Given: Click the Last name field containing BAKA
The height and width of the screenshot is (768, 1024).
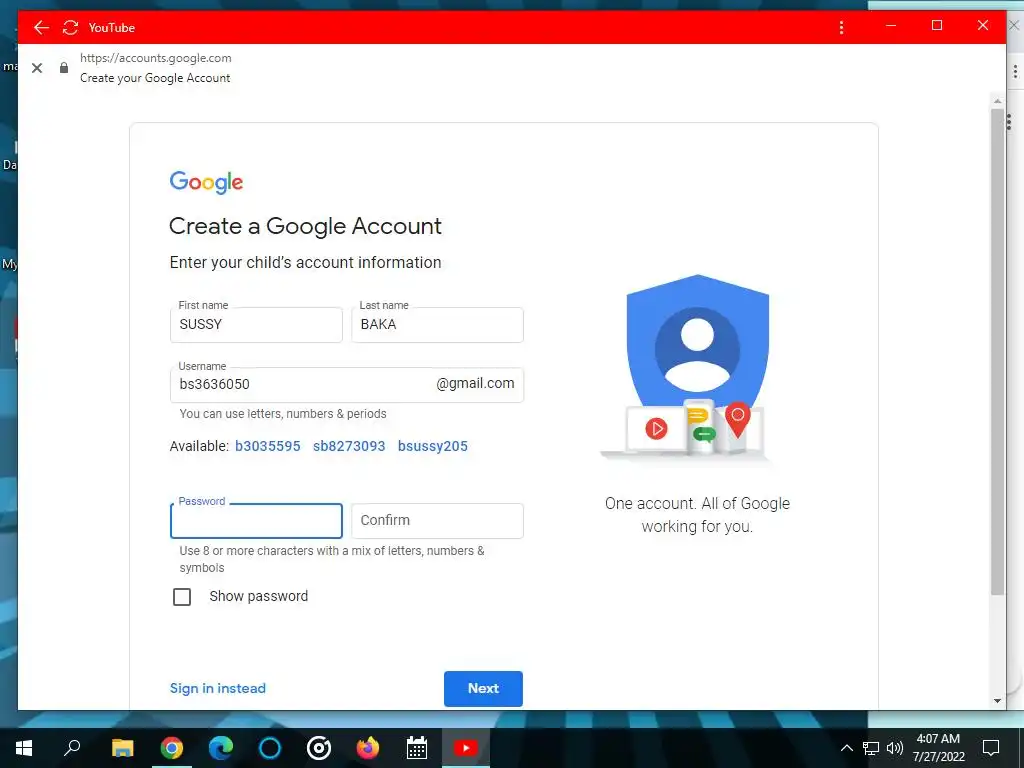Looking at the screenshot, I should (x=437, y=325).
